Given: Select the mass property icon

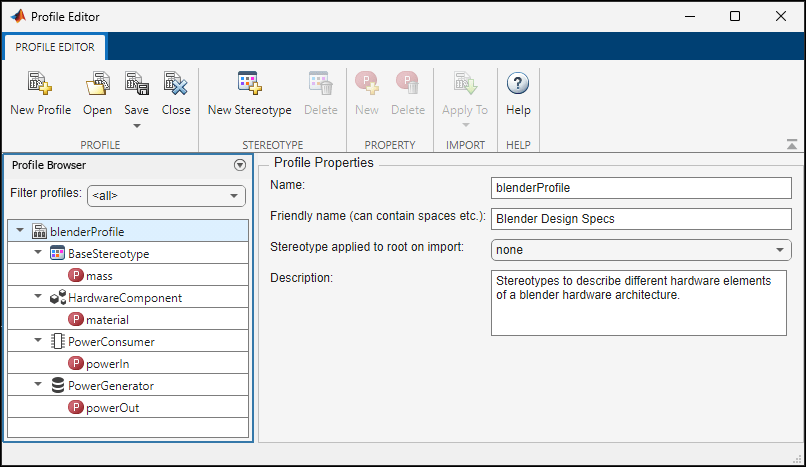Looking at the screenshot, I should point(76,275).
